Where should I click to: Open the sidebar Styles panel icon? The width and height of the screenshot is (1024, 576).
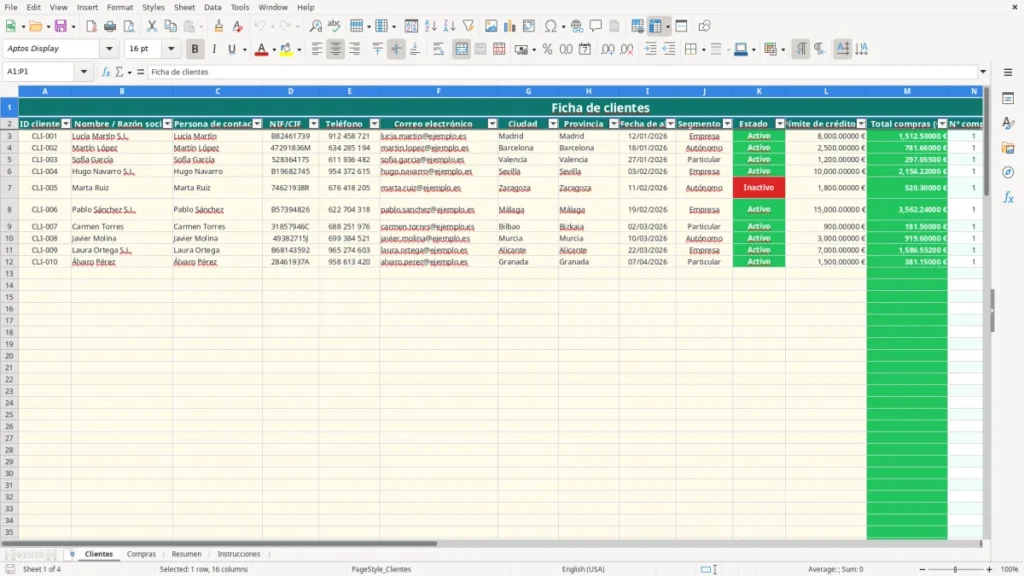click(1008, 123)
